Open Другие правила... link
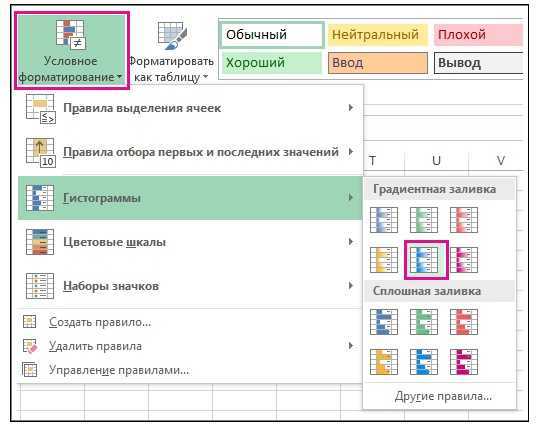 pyautogui.click(x=443, y=396)
